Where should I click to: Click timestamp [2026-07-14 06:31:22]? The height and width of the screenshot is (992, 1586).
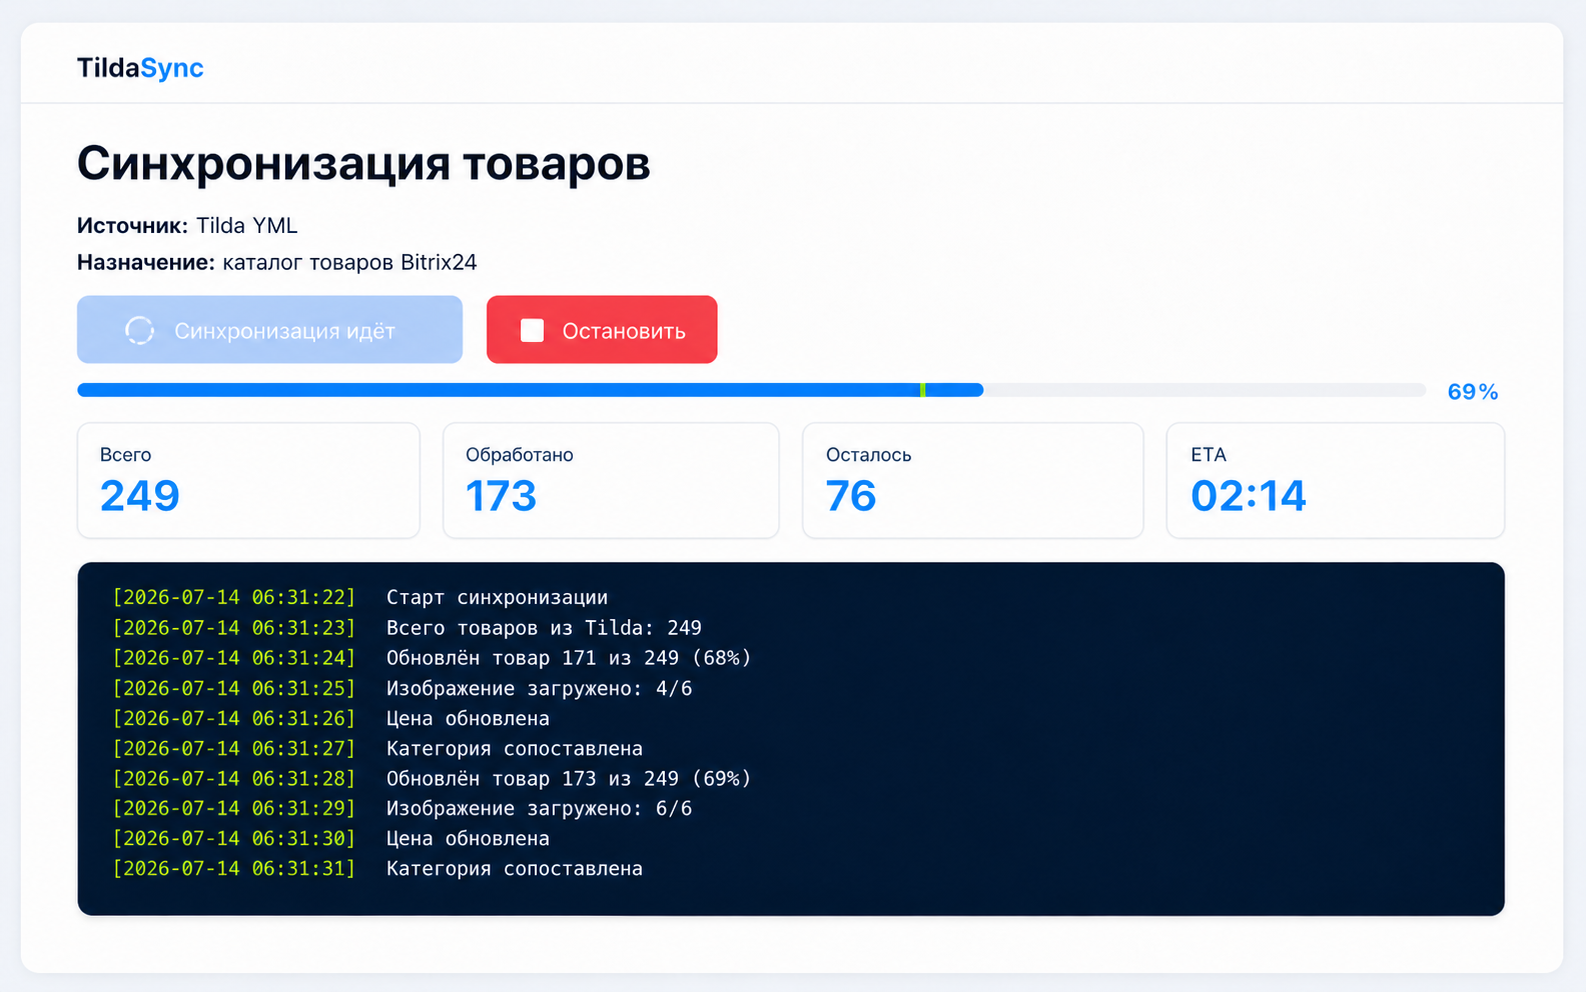pyautogui.click(x=234, y=597)
